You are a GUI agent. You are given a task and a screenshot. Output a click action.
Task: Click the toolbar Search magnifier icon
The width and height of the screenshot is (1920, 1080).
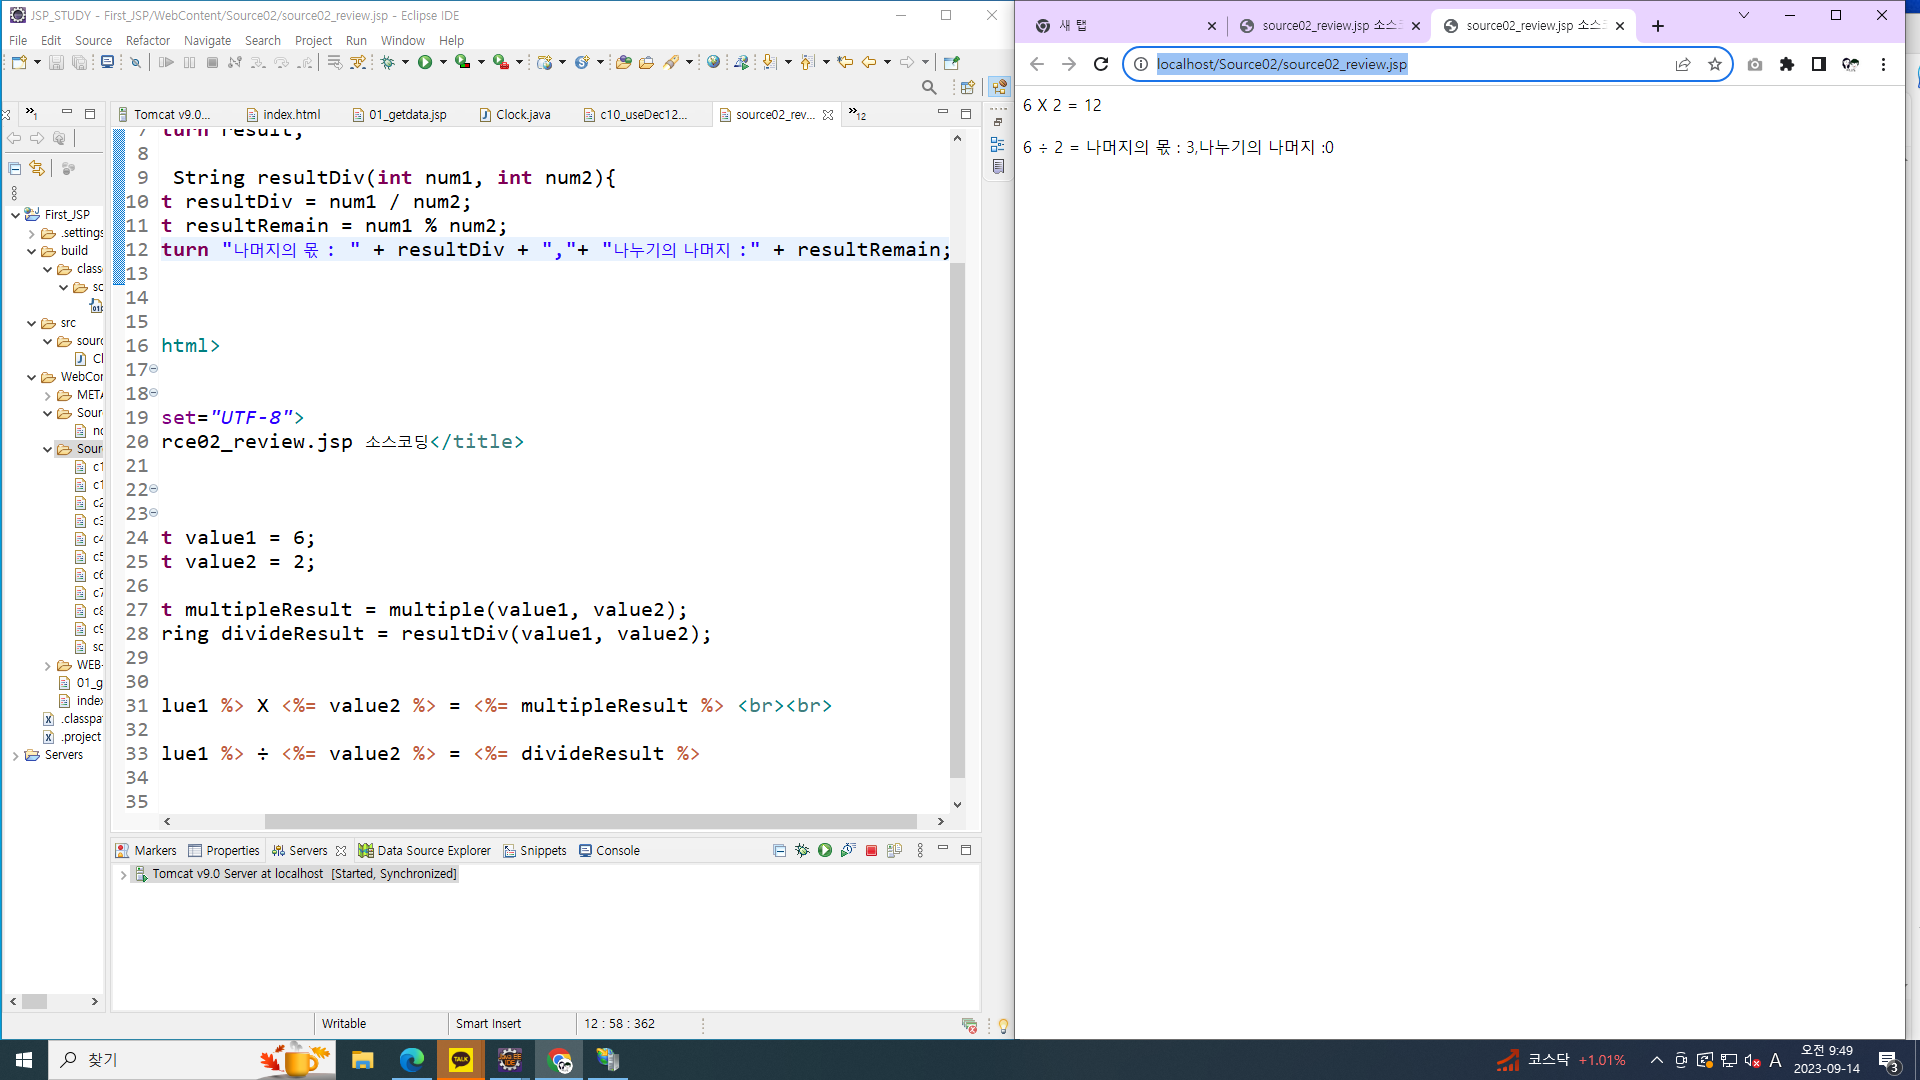[x=929, y=88]
